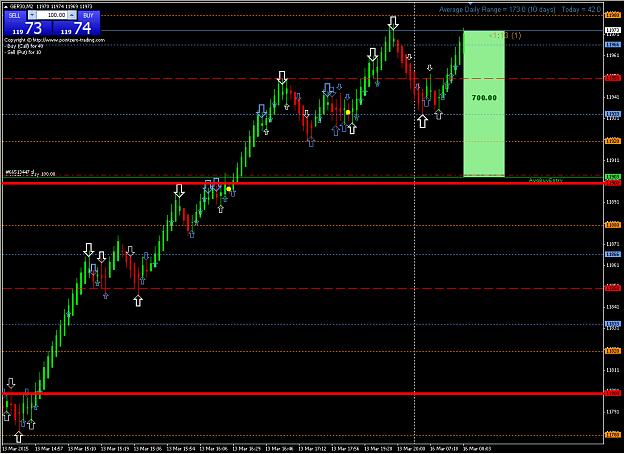Viewport: 625px width, 454px height.
Task: Decrease trade volume with the down arrow
Action: 32,15
